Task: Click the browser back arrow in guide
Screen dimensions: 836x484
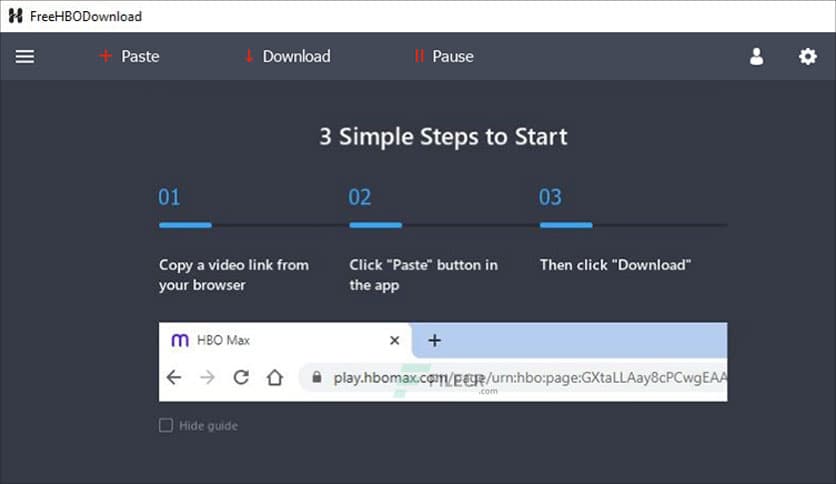Action: pos(174,378)
